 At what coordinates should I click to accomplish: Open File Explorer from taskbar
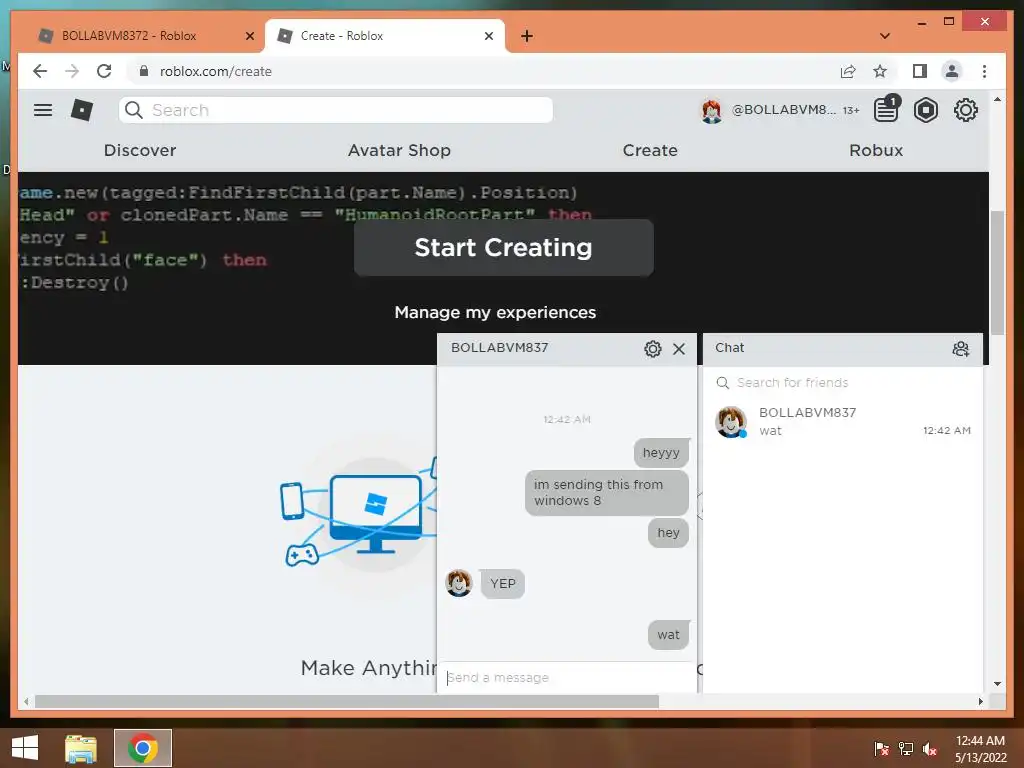(x=81, y=748)
